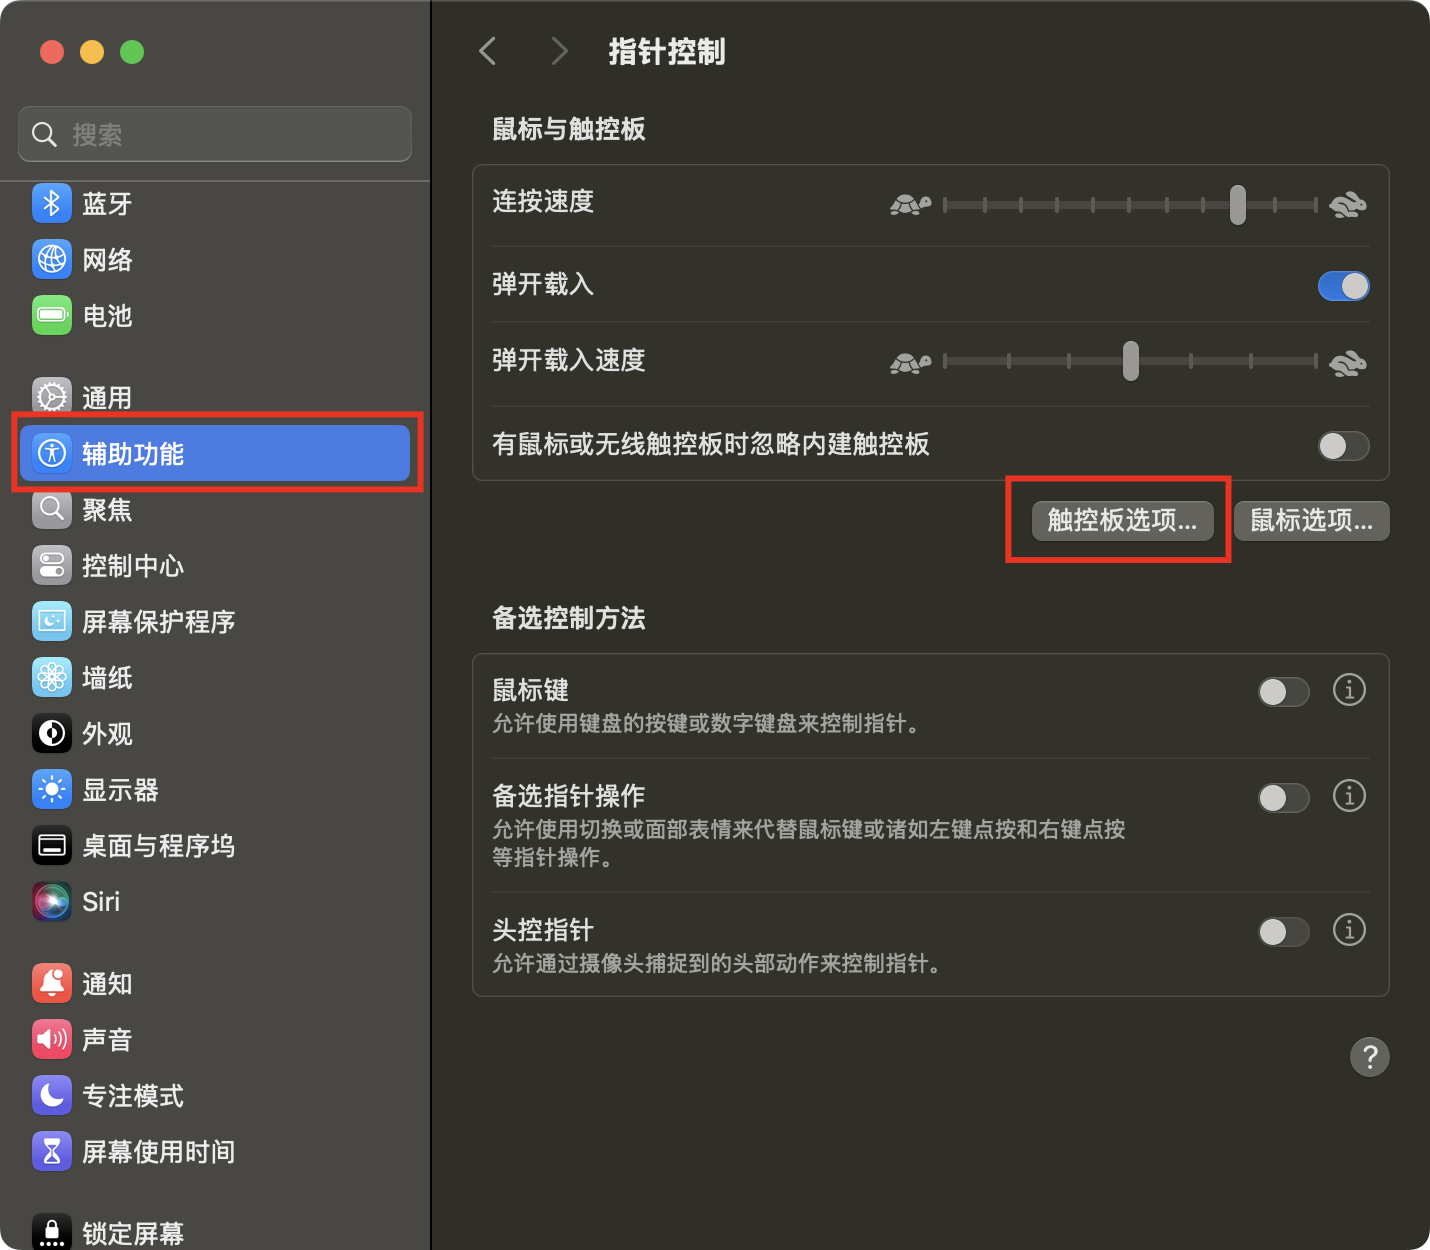Open Control Center (控制中心) icon

(x=52, y=566)
